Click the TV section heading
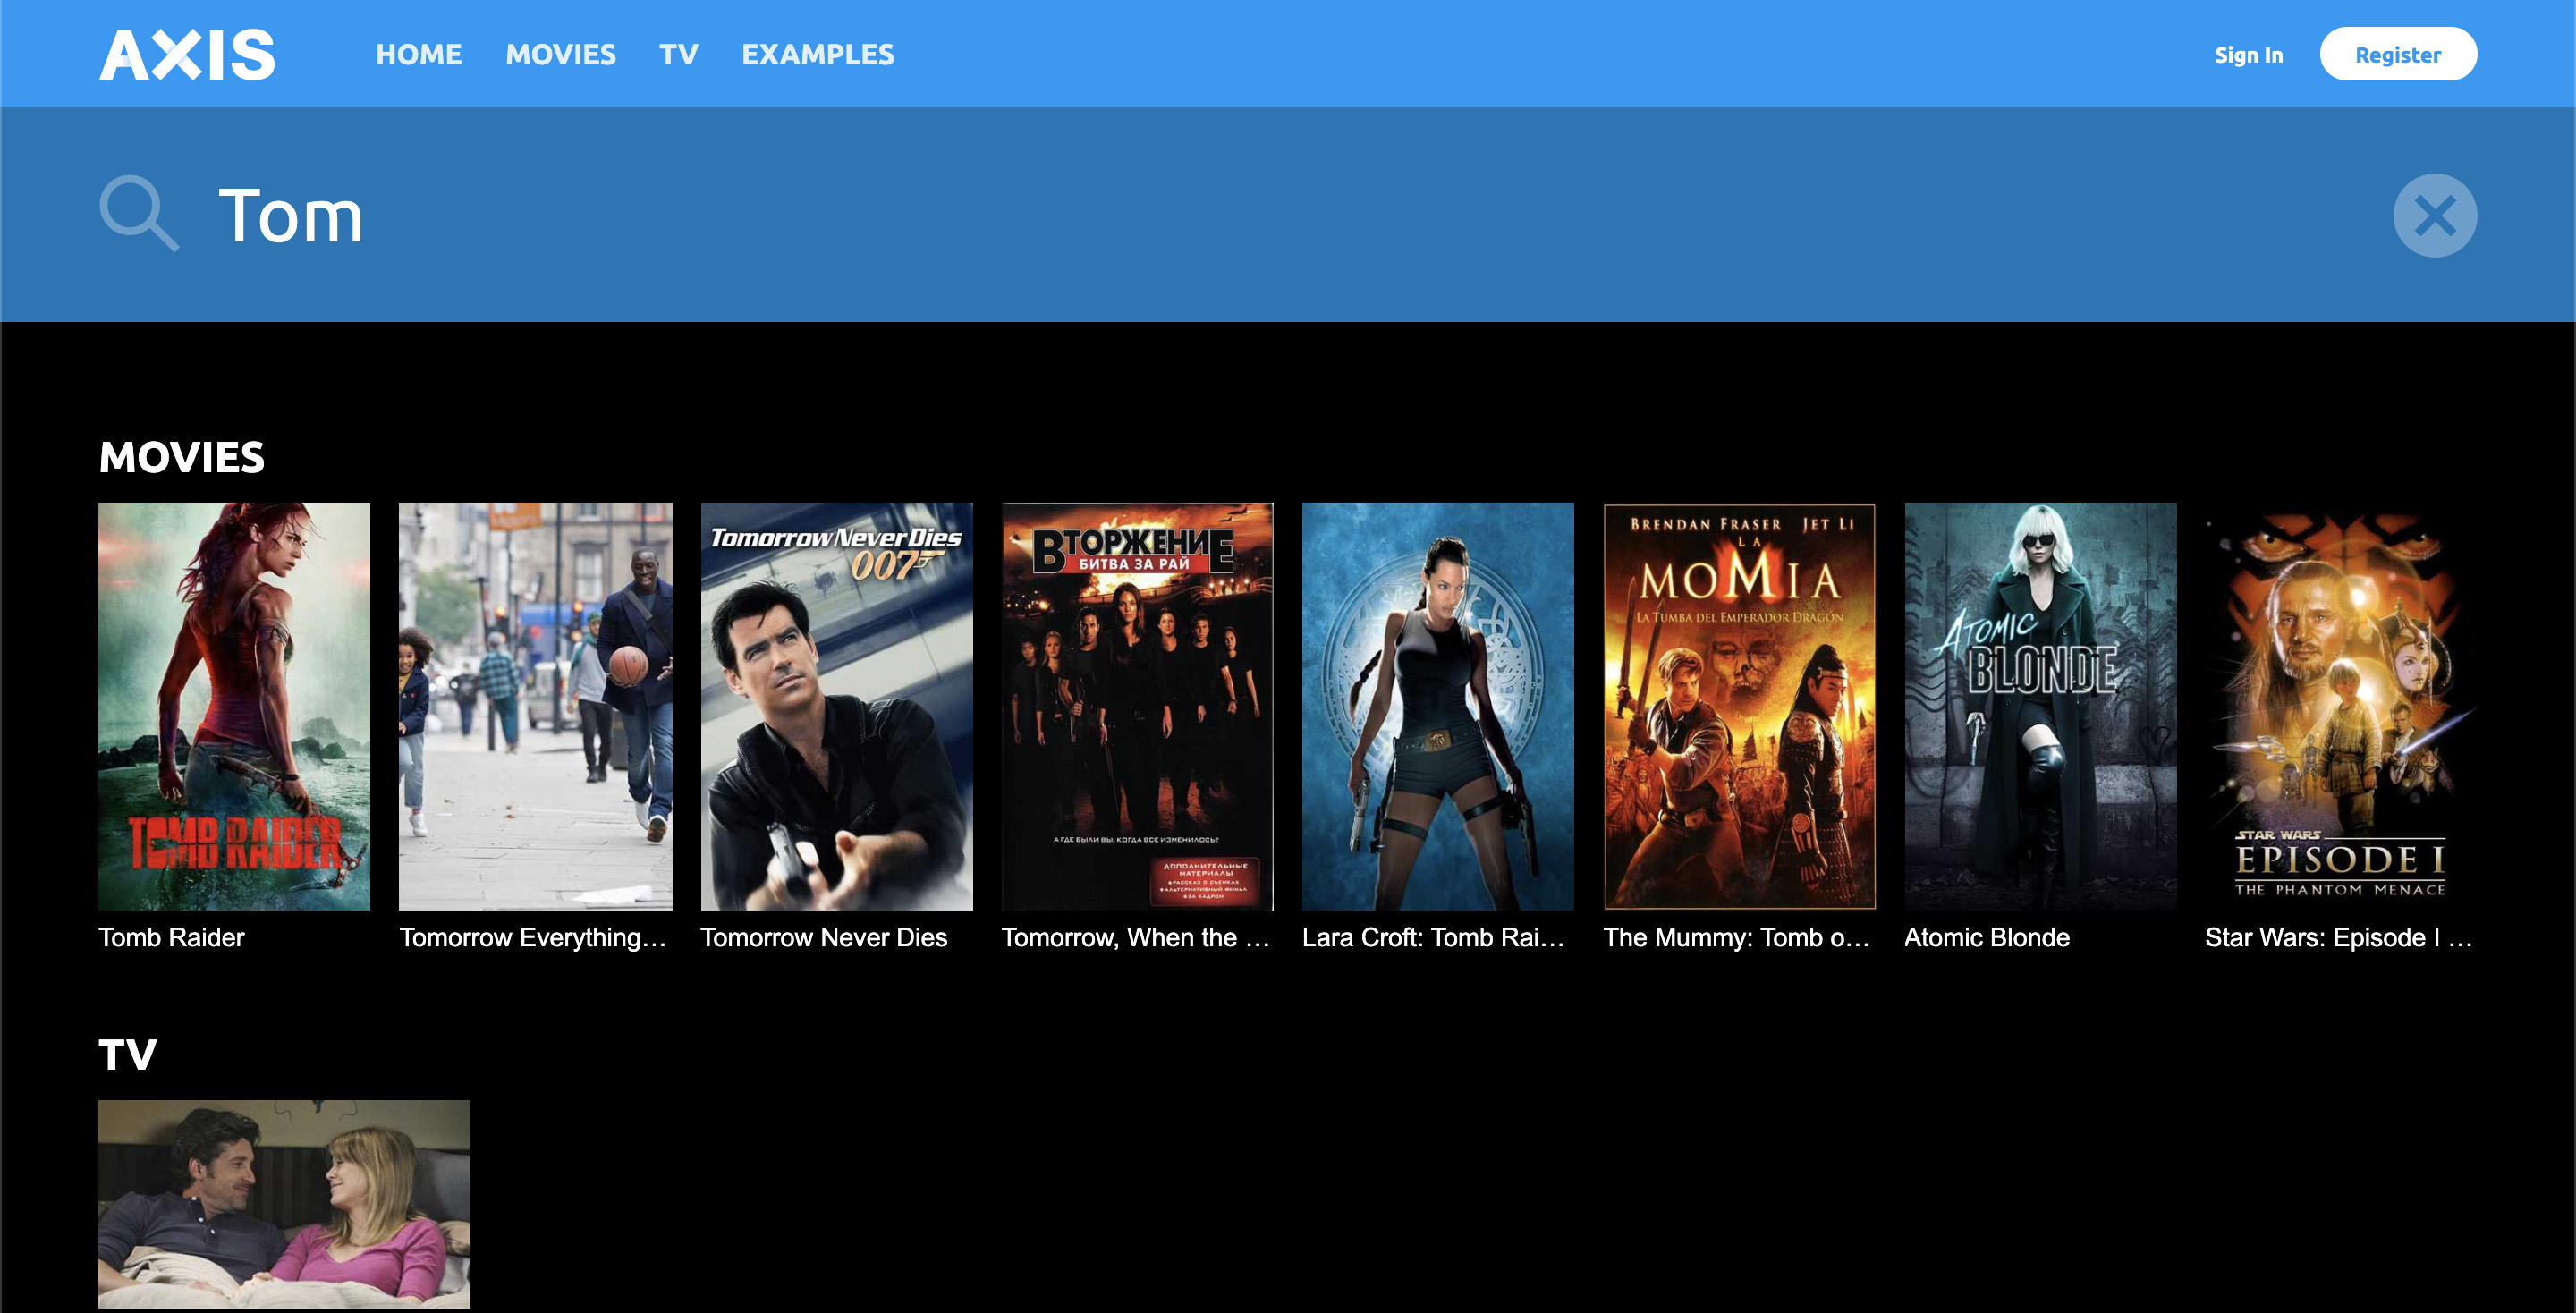The height and width of the screenshot is (1313, 2576). point(127,1054)
